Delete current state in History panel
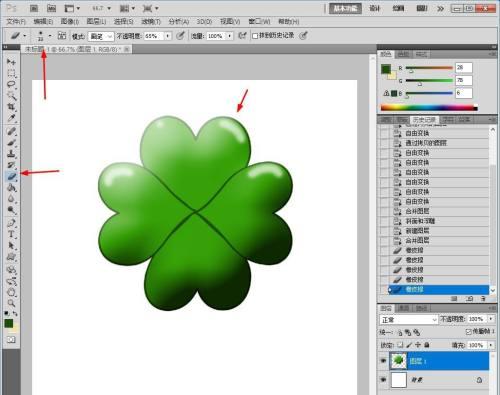The image size is (500, 395). pyautogui.click(x=483, y=299)
